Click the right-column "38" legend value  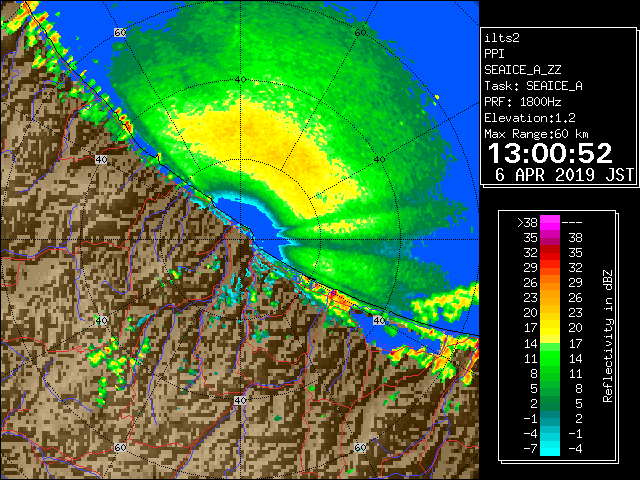click(575, 238)
